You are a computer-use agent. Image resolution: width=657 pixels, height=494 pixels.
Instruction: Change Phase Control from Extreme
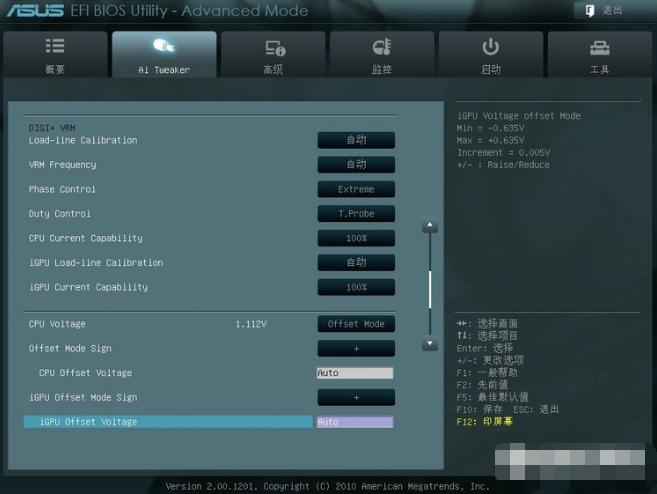point(356,190)
